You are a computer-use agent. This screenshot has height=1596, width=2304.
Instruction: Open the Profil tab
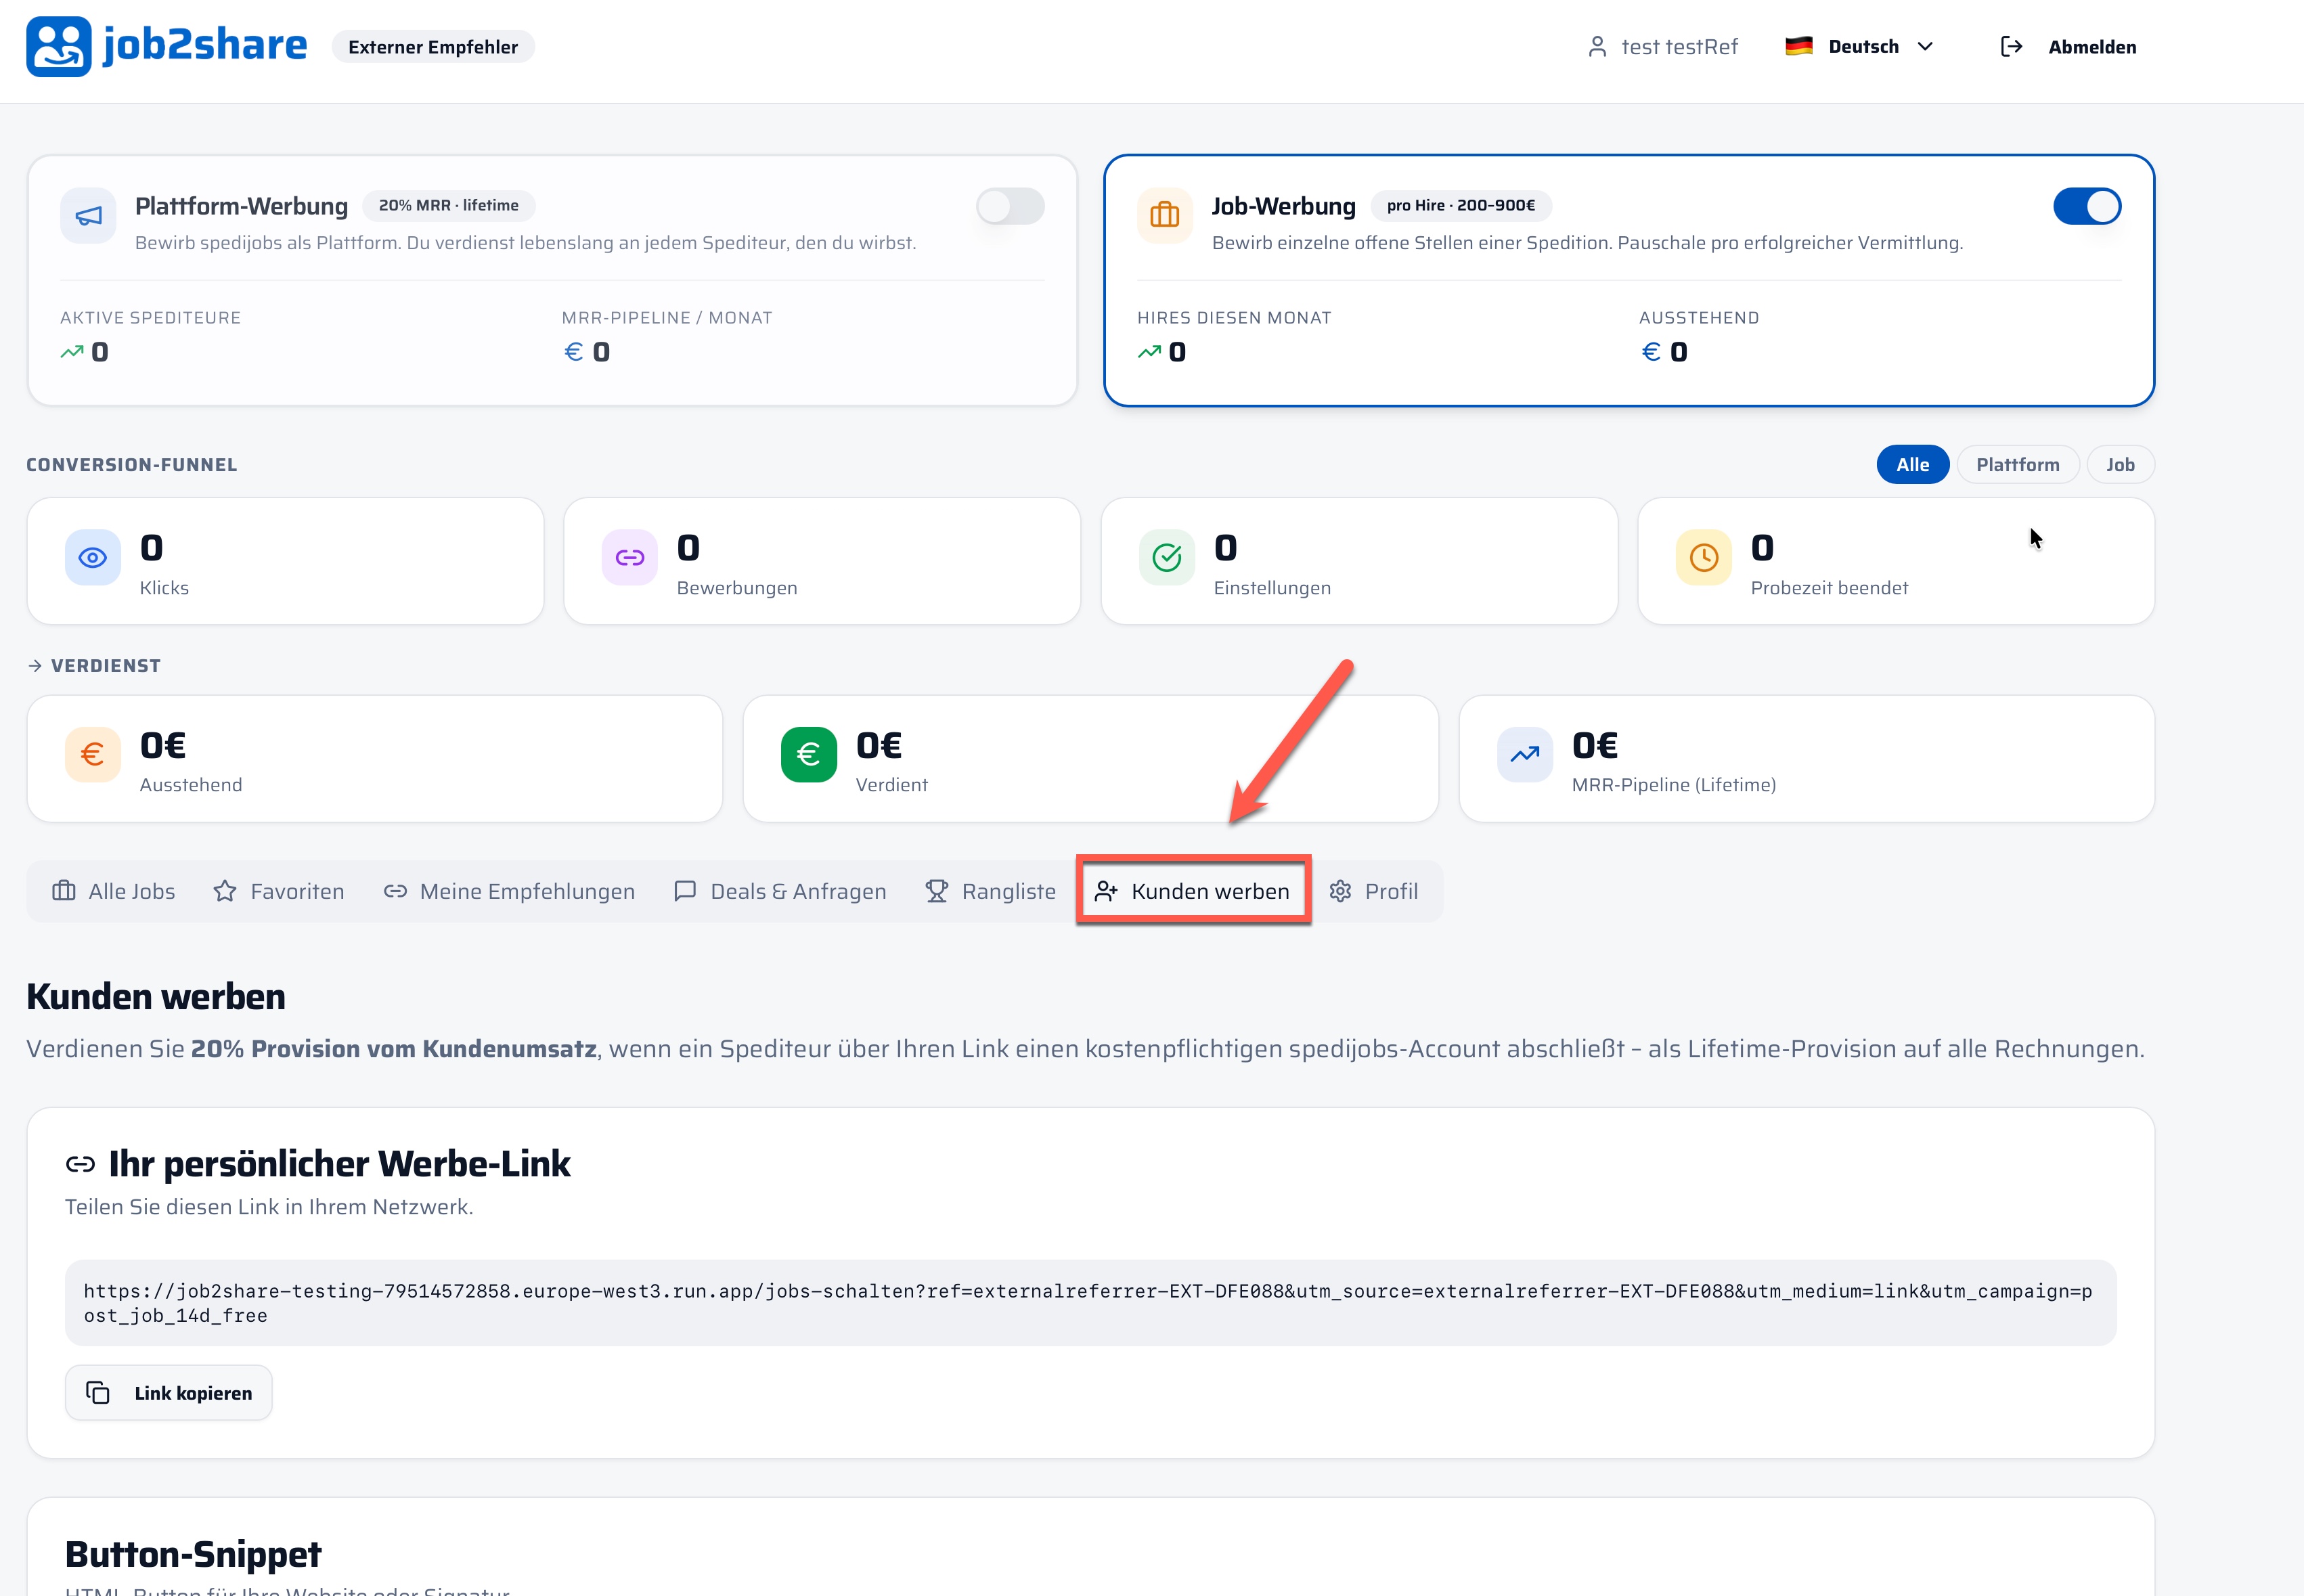click(x=1374, y=891)
